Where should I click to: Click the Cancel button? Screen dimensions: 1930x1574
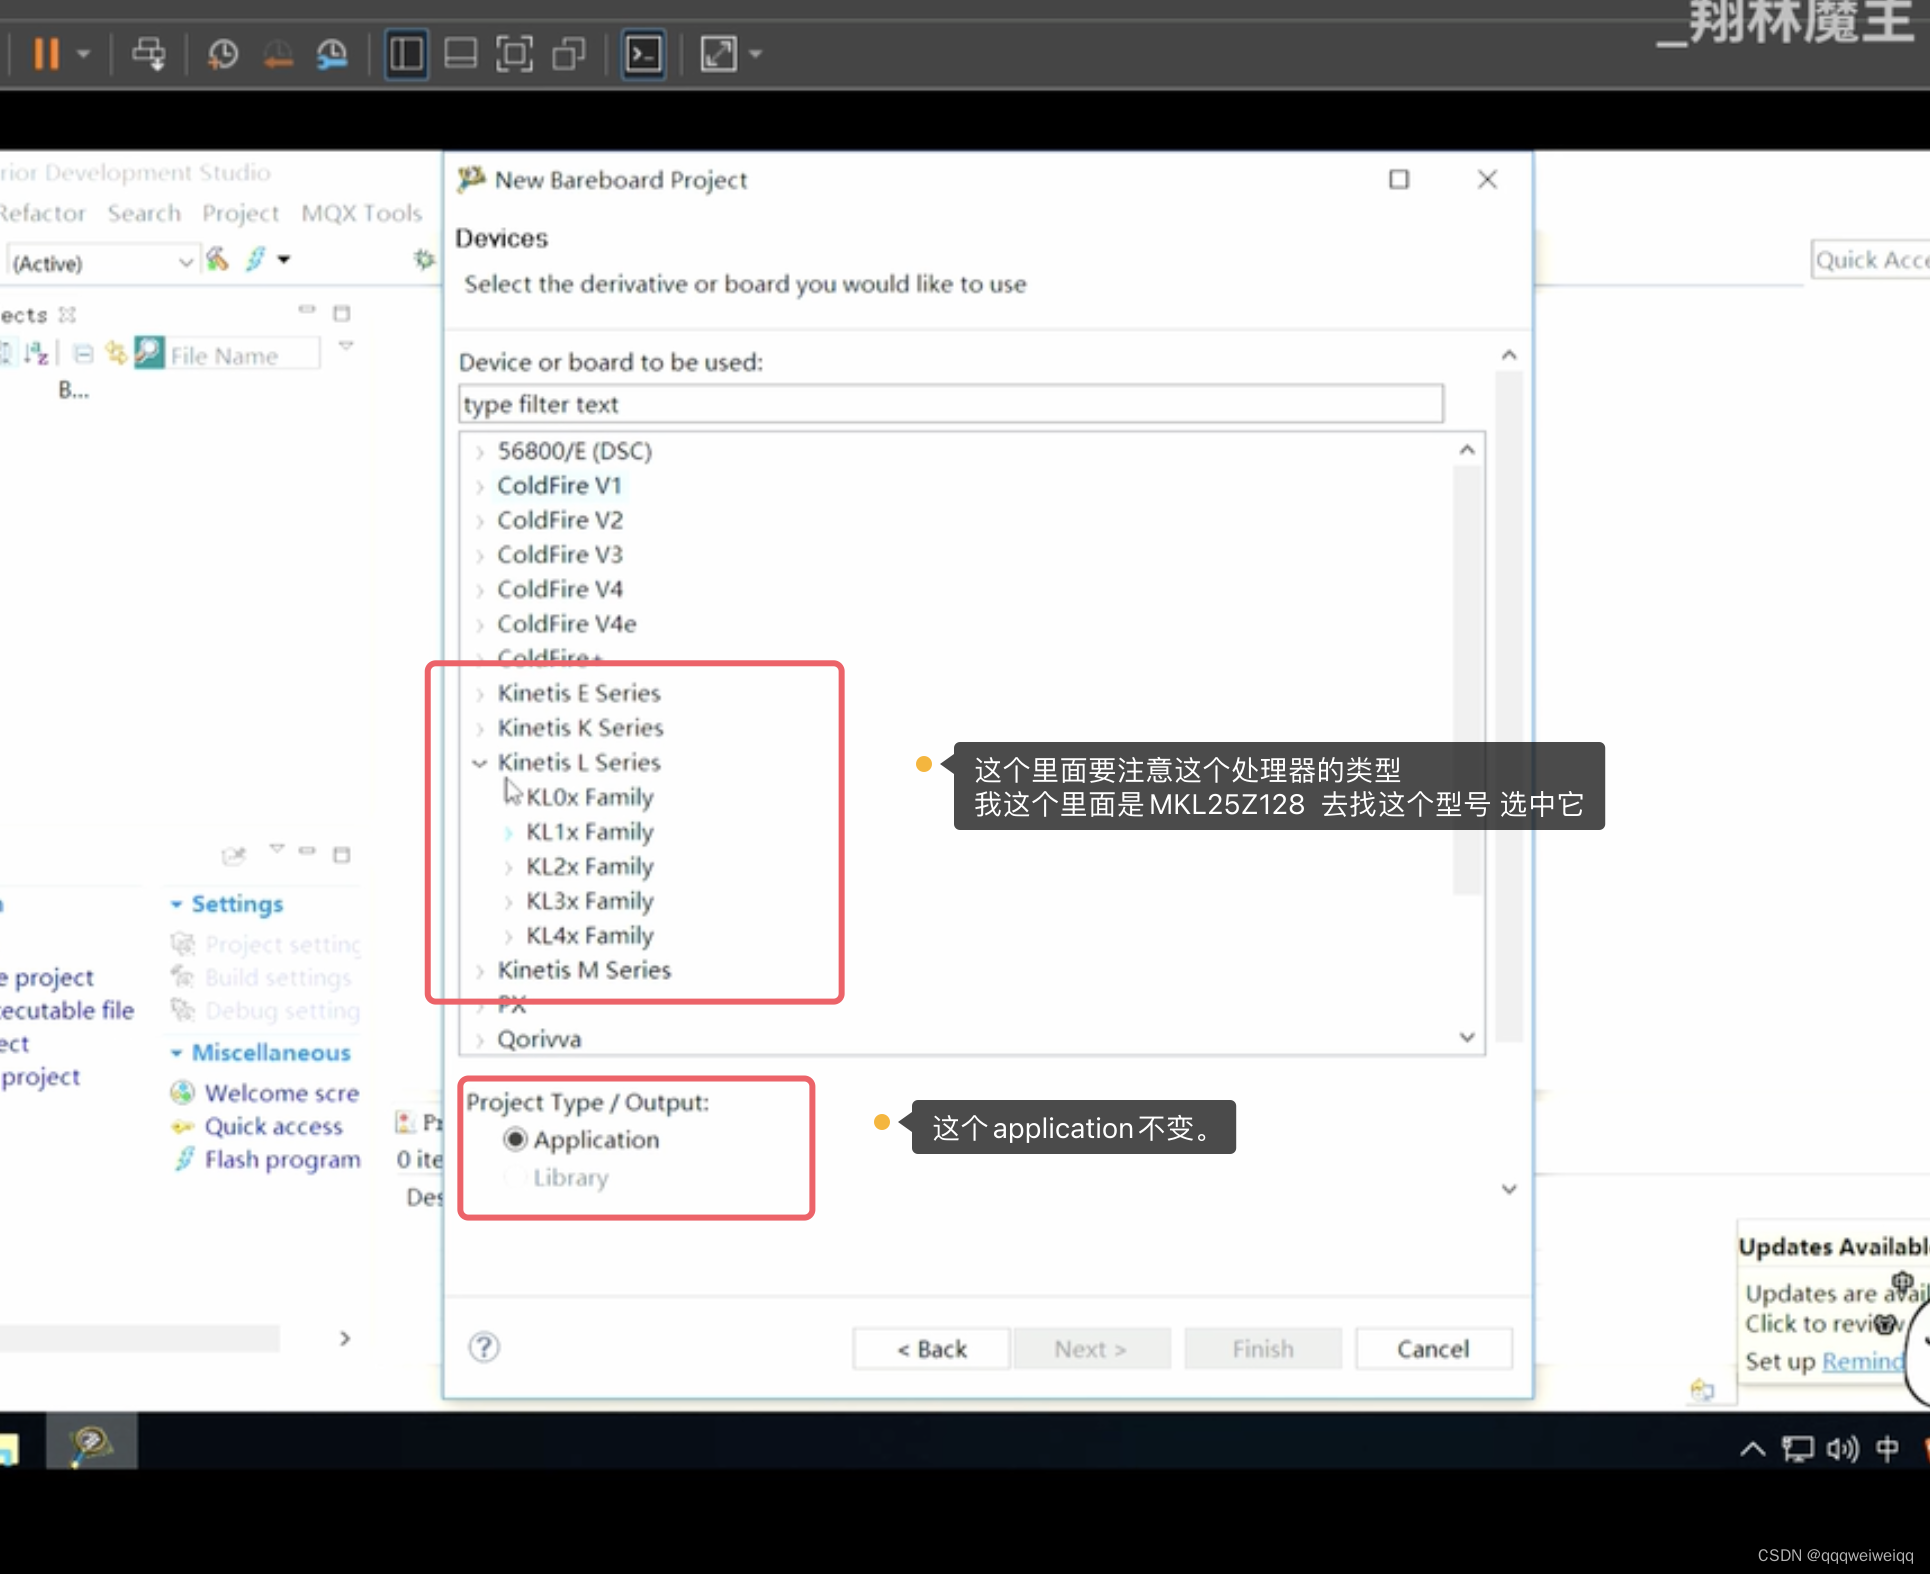(1433, 1348)
